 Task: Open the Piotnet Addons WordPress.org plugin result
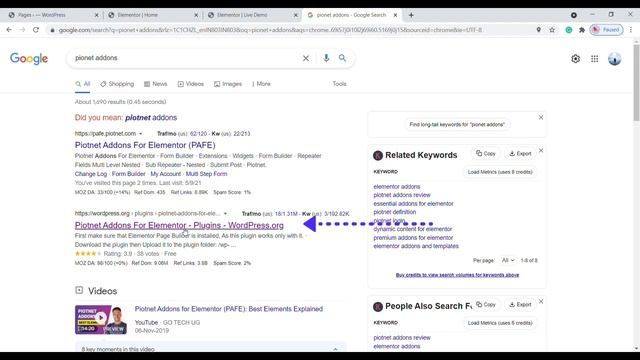pyautogui.click(x=179, y=225)
